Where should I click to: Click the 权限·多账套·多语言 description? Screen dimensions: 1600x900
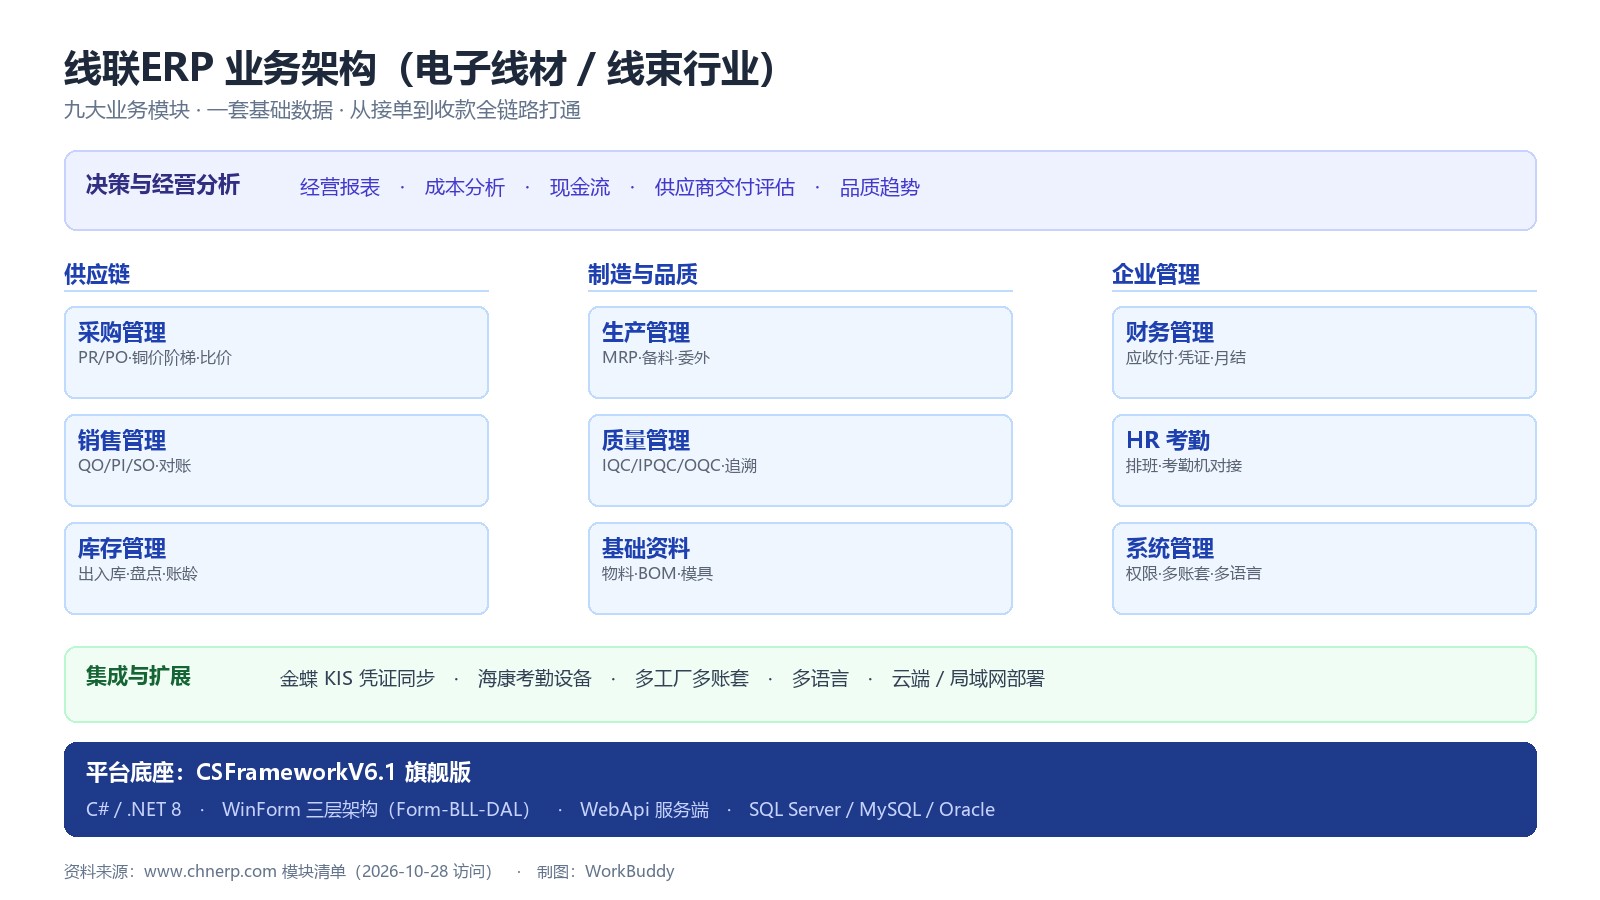[x=1194, y=573]
